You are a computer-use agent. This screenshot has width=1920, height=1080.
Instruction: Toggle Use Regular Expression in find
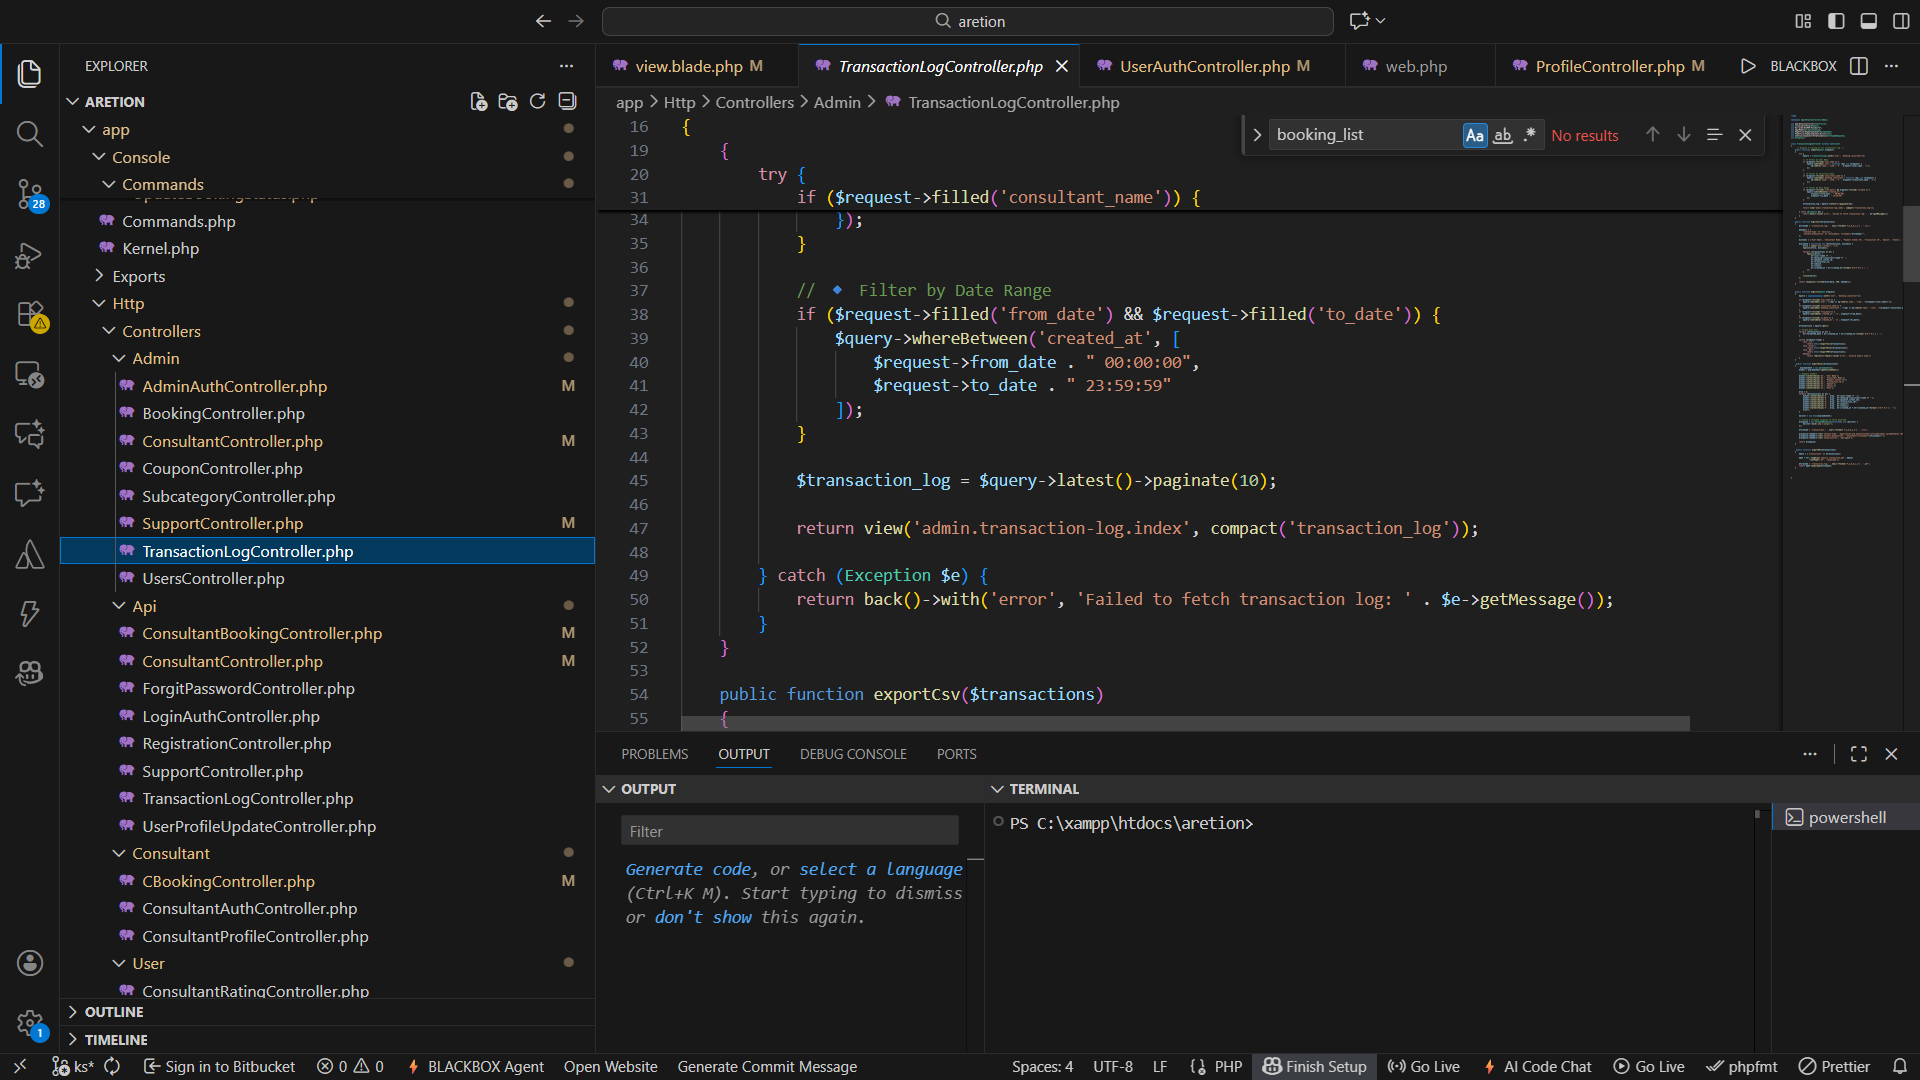point(1529,135)
